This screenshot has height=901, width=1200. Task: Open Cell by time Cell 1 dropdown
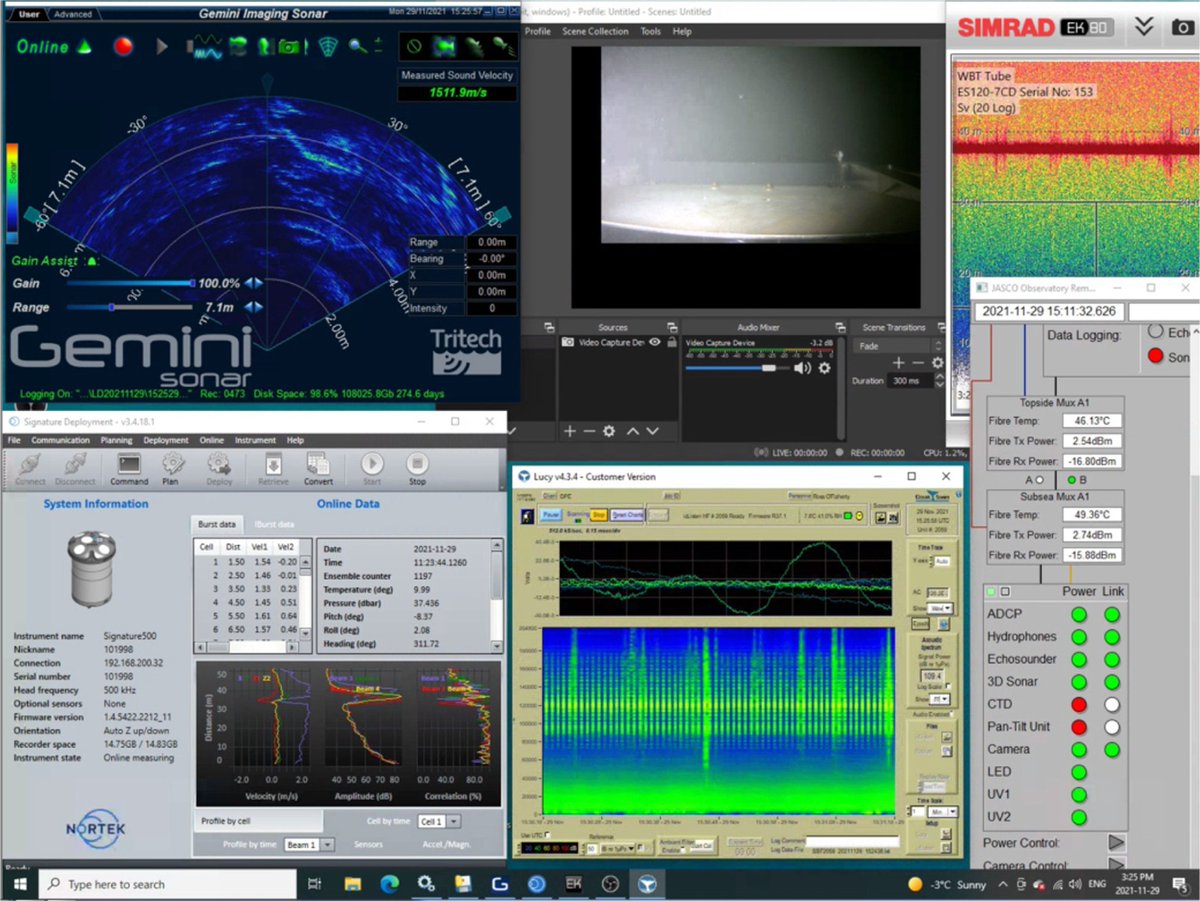tap(439, 821)
